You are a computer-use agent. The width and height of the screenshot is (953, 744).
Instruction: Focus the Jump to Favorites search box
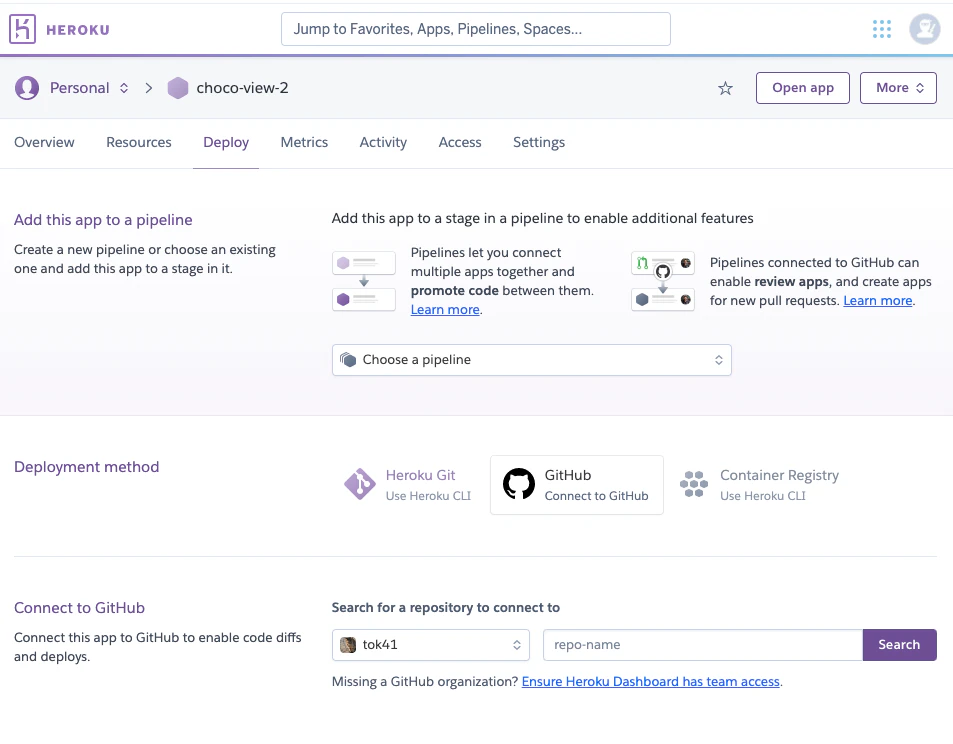point(475,29)
